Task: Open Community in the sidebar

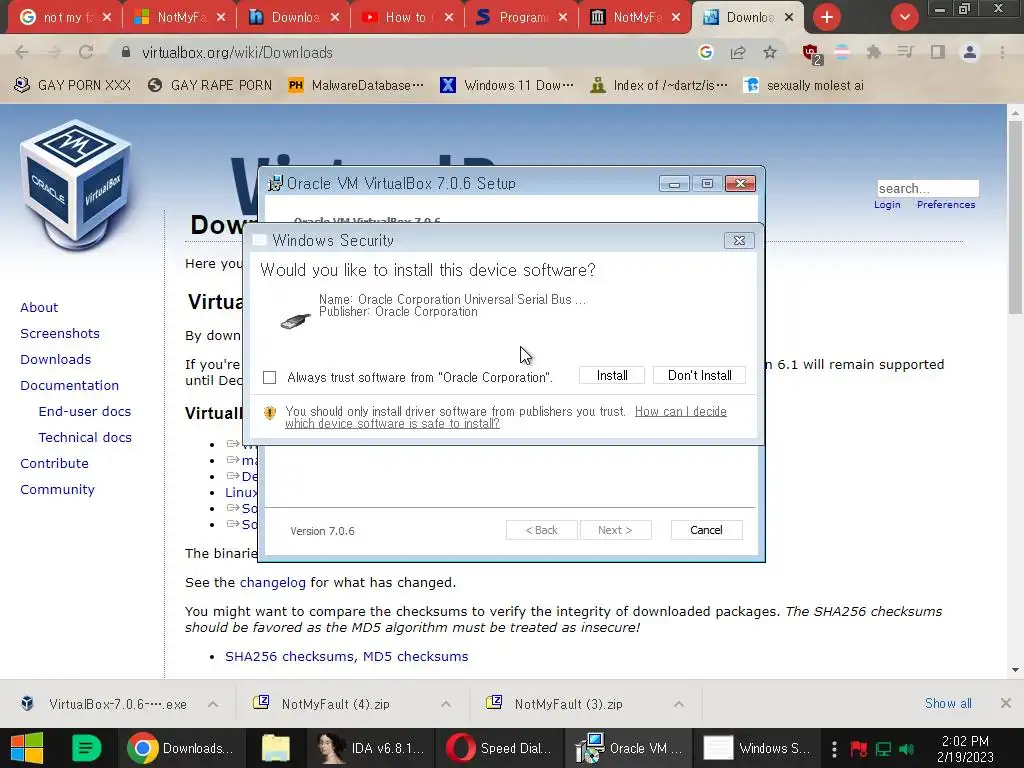Action: pos(57,490)
